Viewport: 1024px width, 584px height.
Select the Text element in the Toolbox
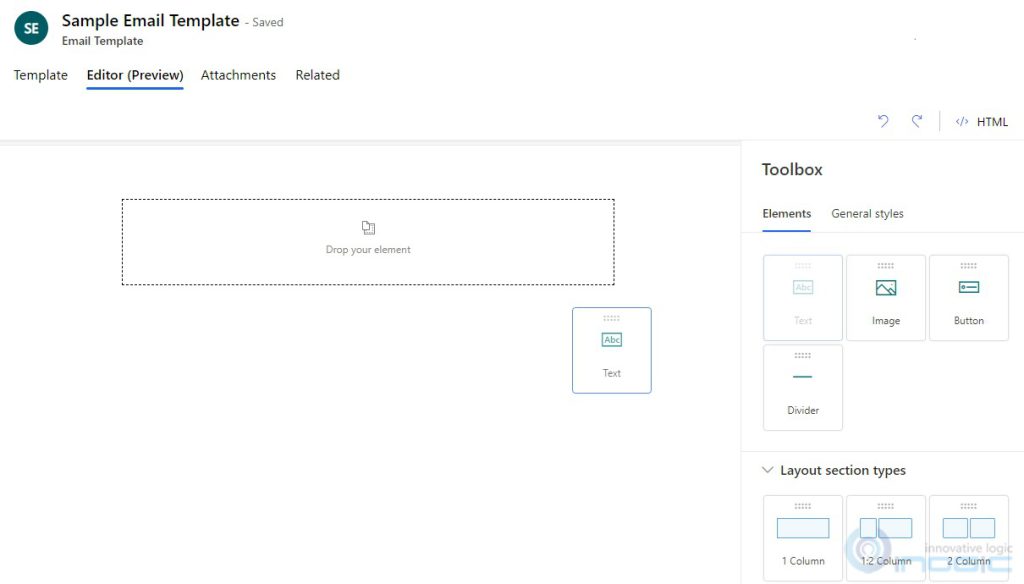(802, 297)
